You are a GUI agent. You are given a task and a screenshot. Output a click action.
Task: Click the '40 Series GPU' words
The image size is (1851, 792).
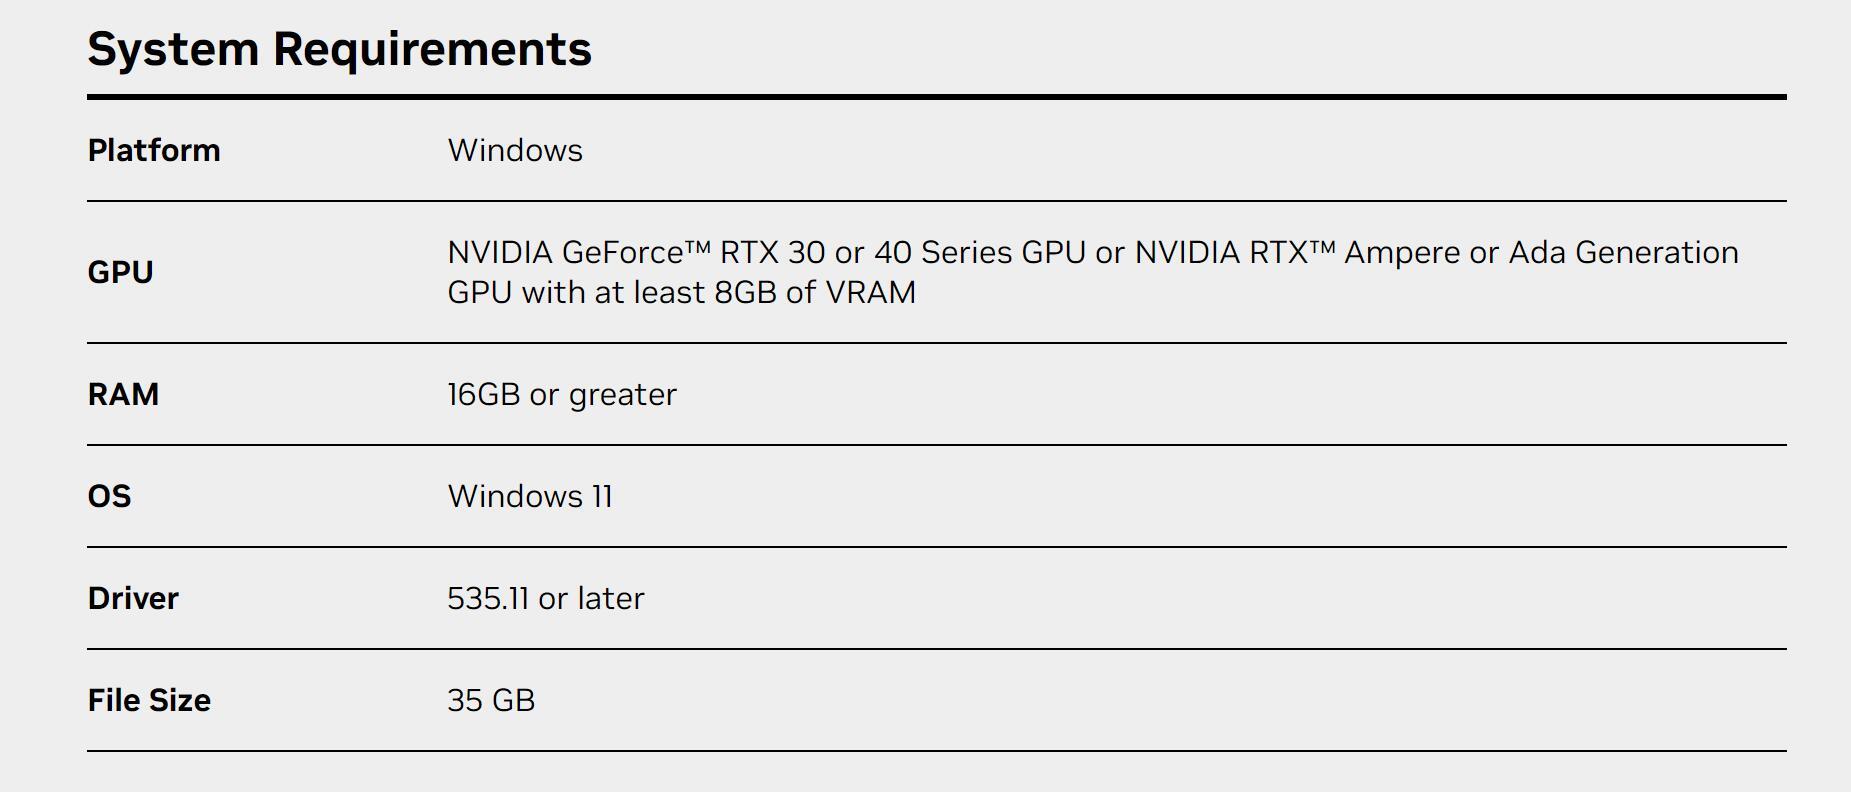click(x=980, y=252)
